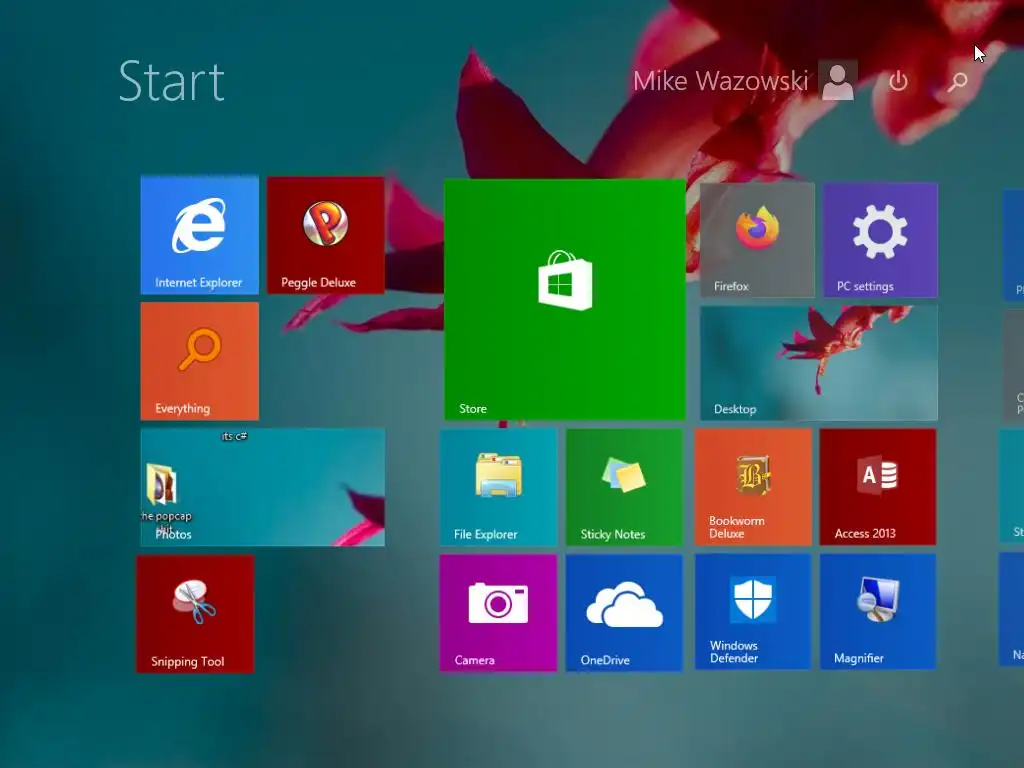Launch Firefox from its tile
1024x768 pixels.
(x=758, y=240)
